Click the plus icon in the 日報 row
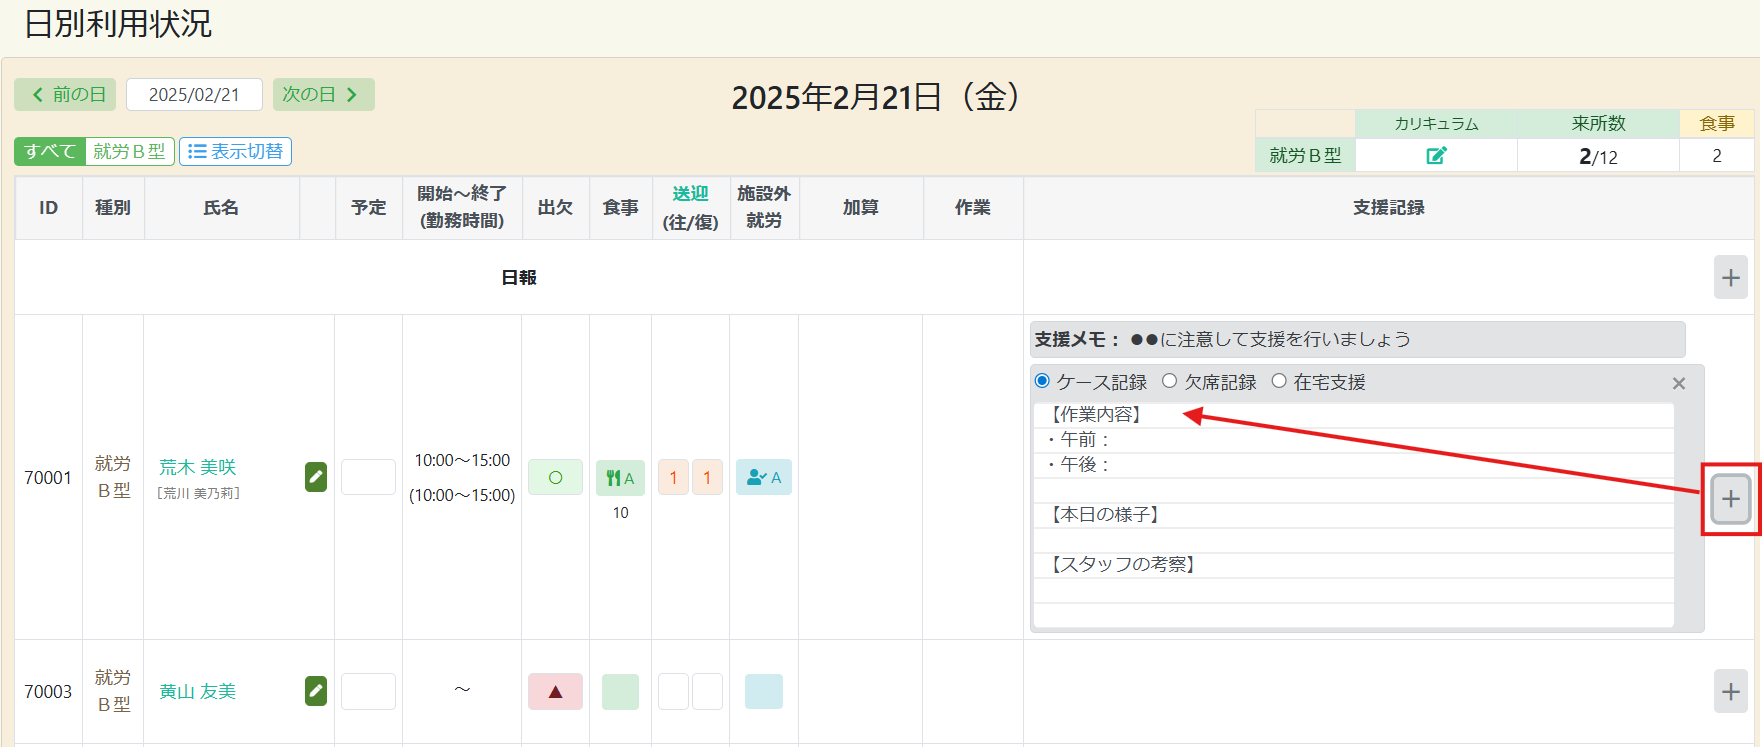This screenshot has width=1762, height=747. [x=1730, y=278]
